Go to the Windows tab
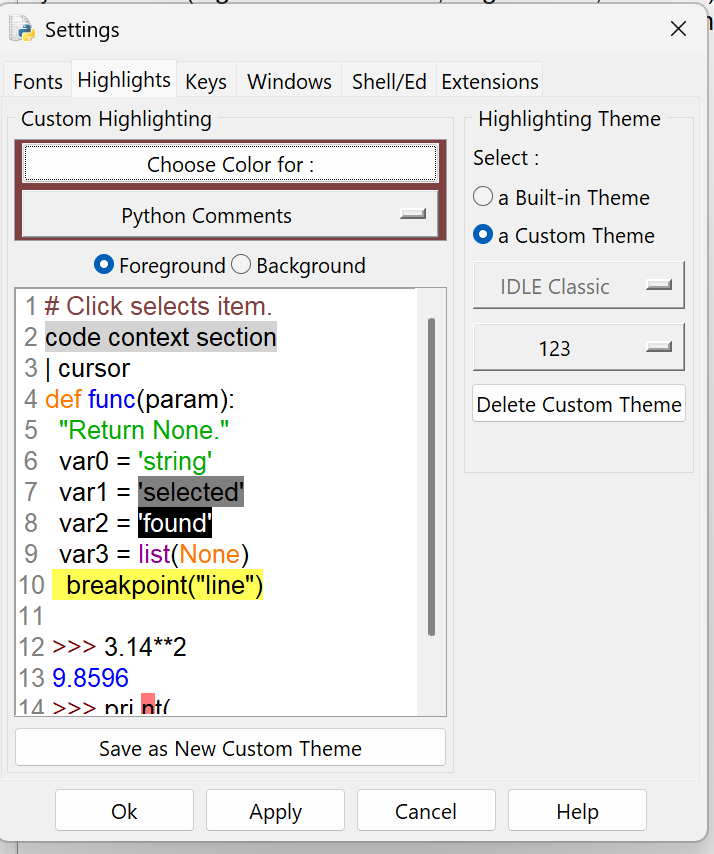 pyautogui.click(x=289, y=82)
